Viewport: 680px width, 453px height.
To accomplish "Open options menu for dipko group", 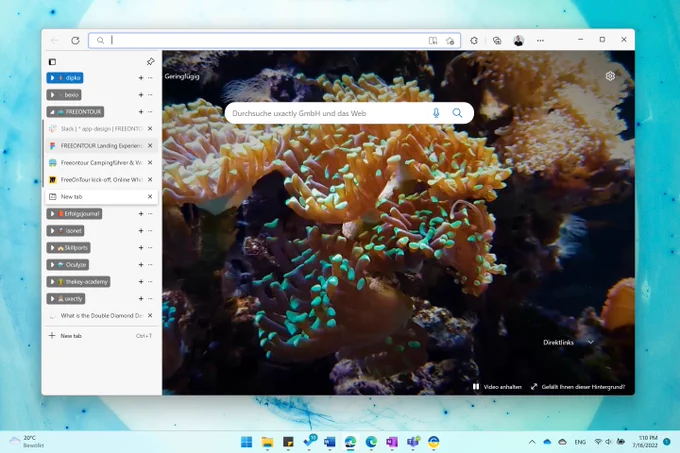I will click(150, 78).
